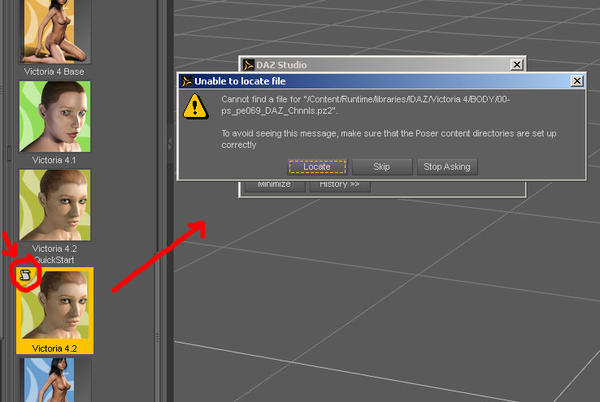600x402 pixels.
Task: Click the Victoria 4 Base label text
Action: coord(54,72)
